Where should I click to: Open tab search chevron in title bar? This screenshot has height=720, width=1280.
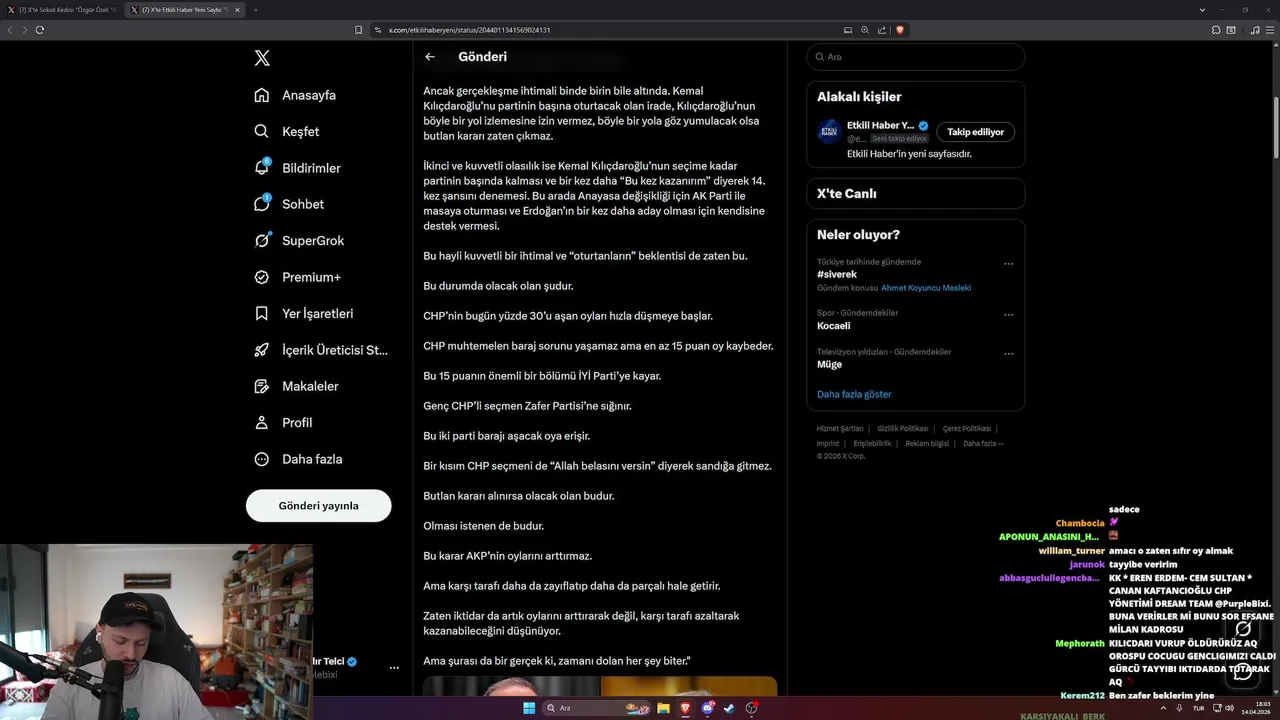click(1202, 10)
